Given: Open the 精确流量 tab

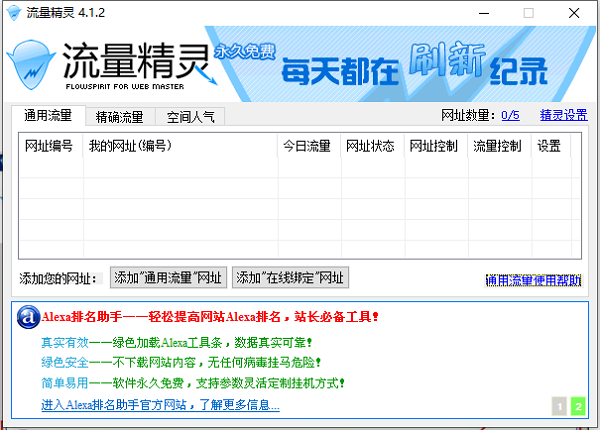Looking at the screenshot, I should click(120, 117).
